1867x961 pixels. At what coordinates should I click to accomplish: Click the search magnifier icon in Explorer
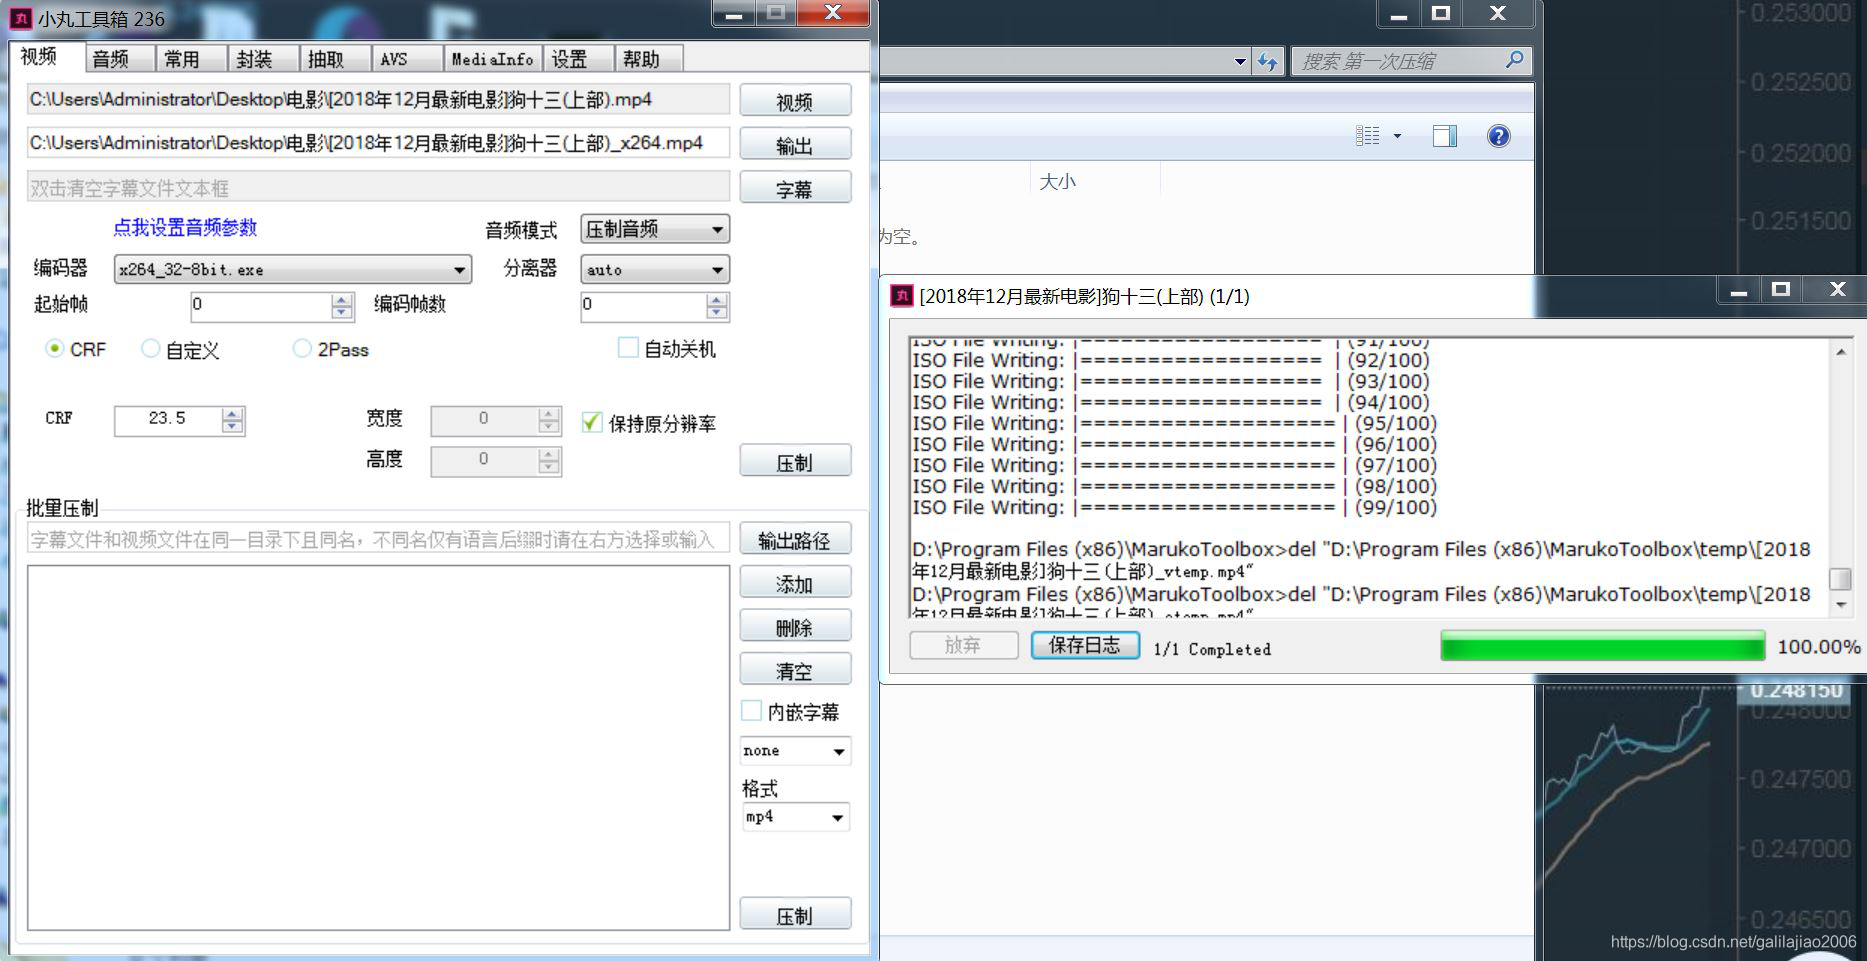[x=1514, y=60]
